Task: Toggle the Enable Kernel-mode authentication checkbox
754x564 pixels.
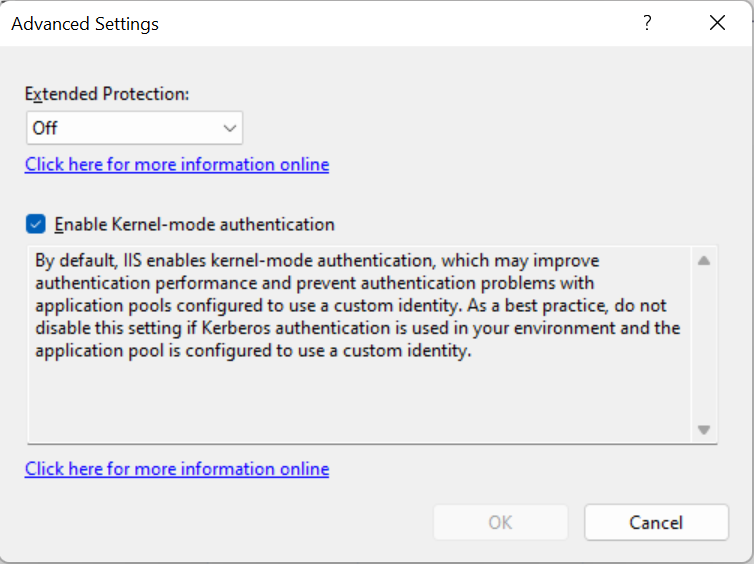Action: tap(36, 224)
